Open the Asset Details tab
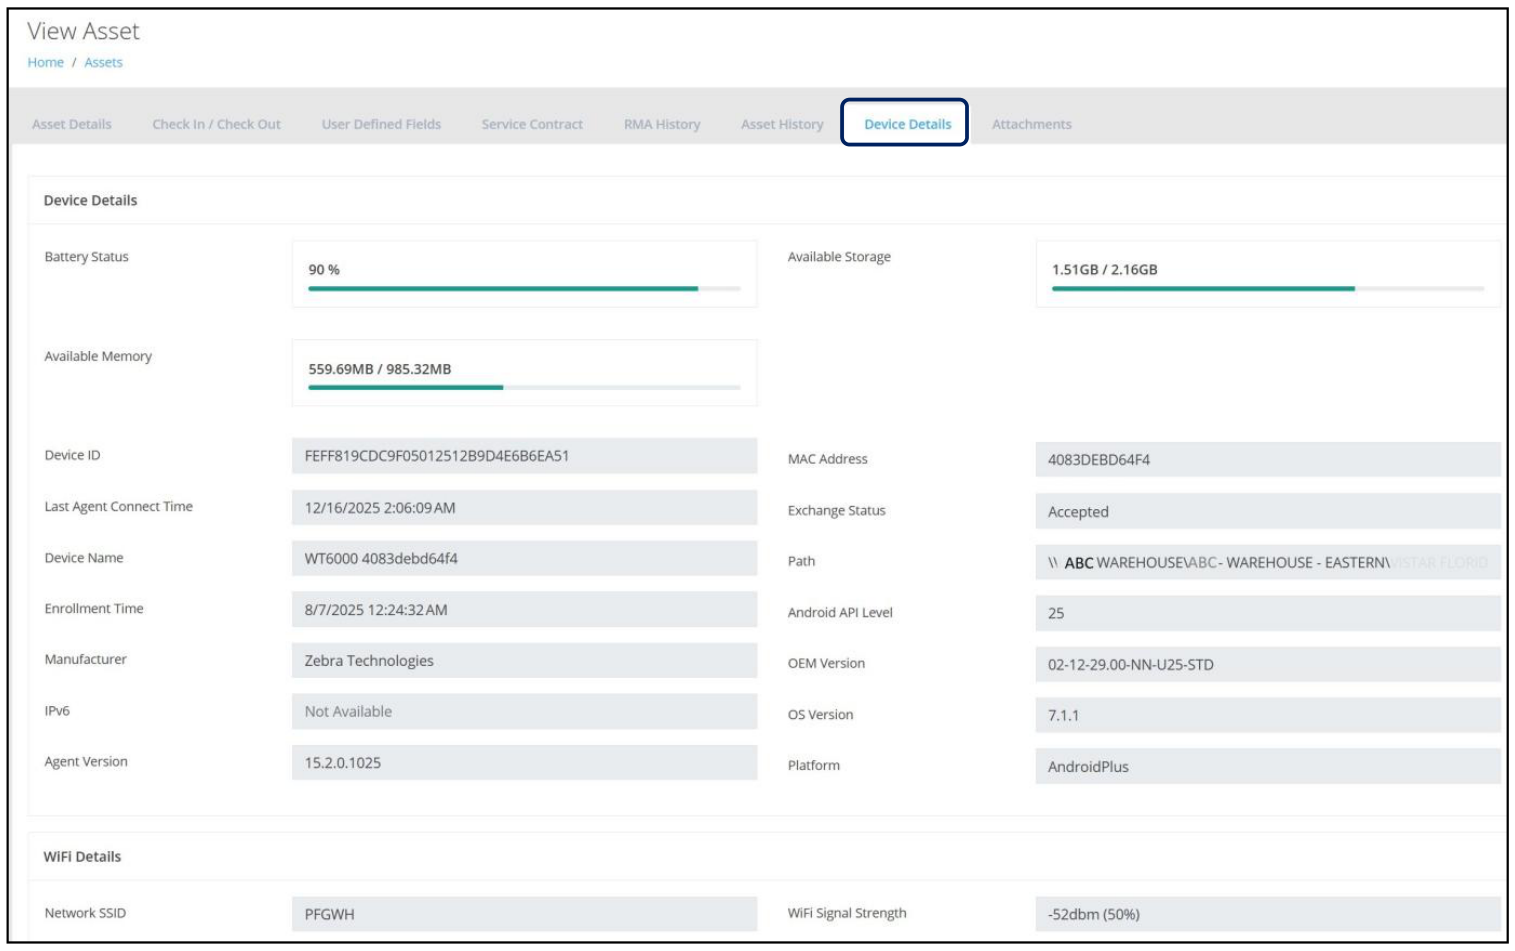 (x=72, y=124)
